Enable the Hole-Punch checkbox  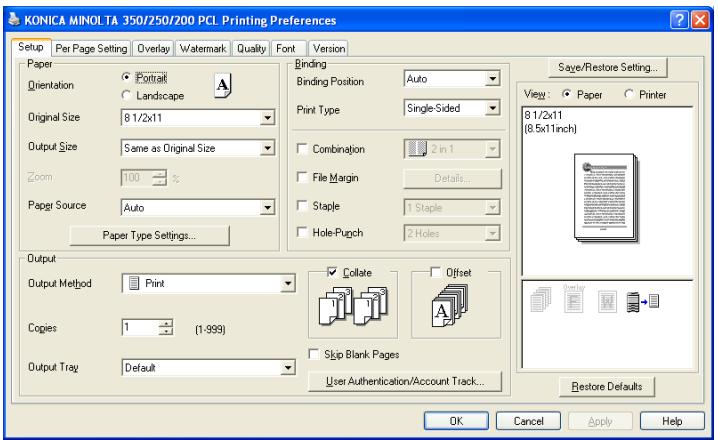tap(302, 233)
